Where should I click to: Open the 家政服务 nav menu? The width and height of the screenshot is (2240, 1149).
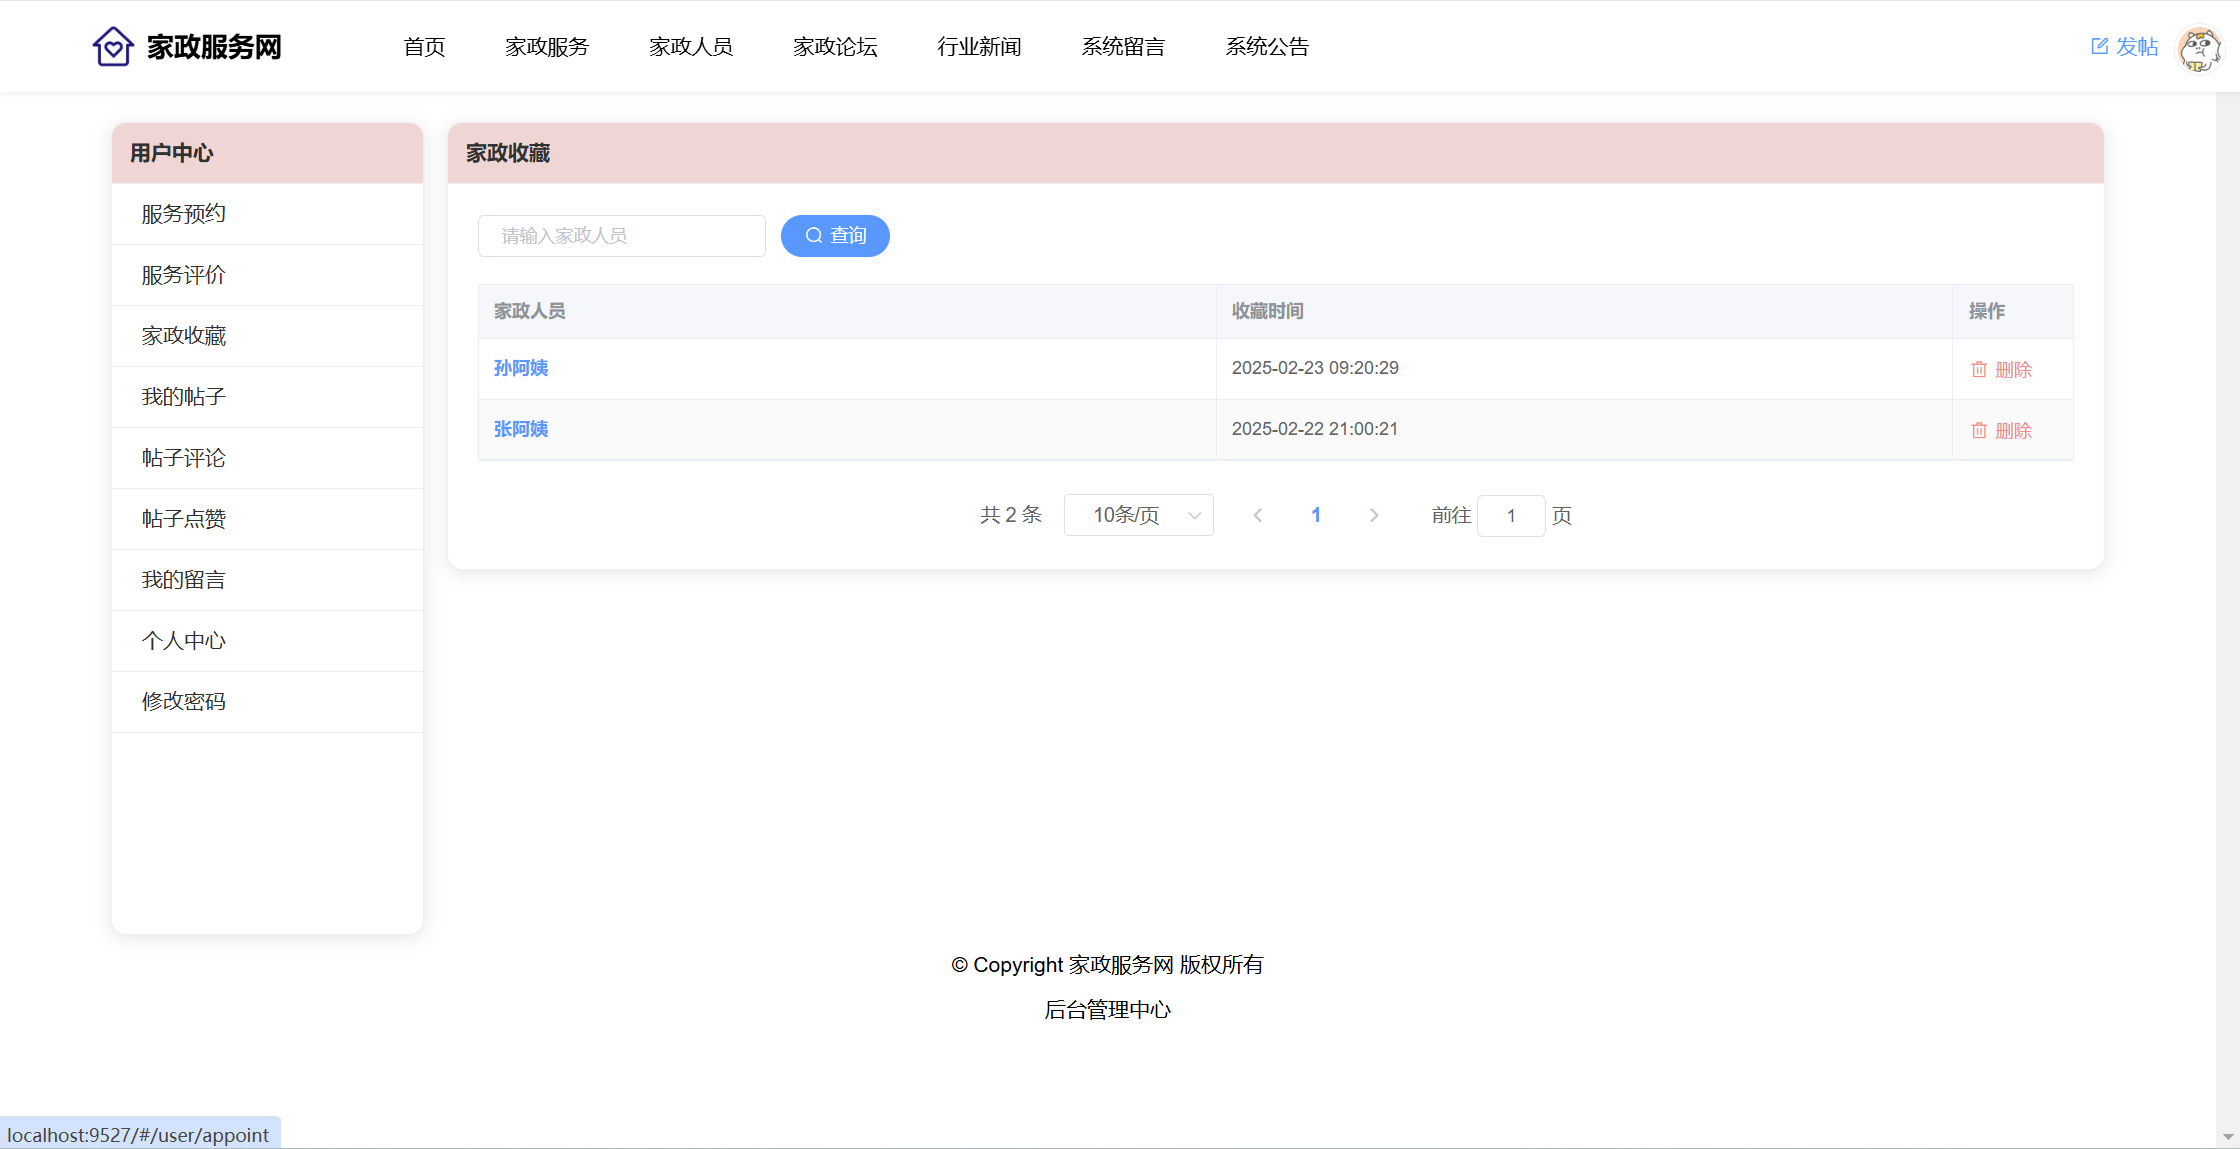[x=547, y=47]
